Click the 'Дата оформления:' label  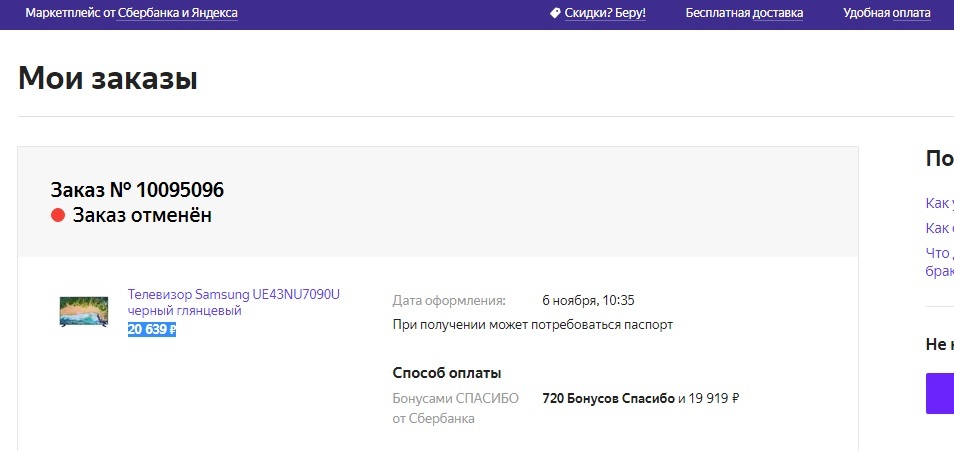[x=449, y=301]
